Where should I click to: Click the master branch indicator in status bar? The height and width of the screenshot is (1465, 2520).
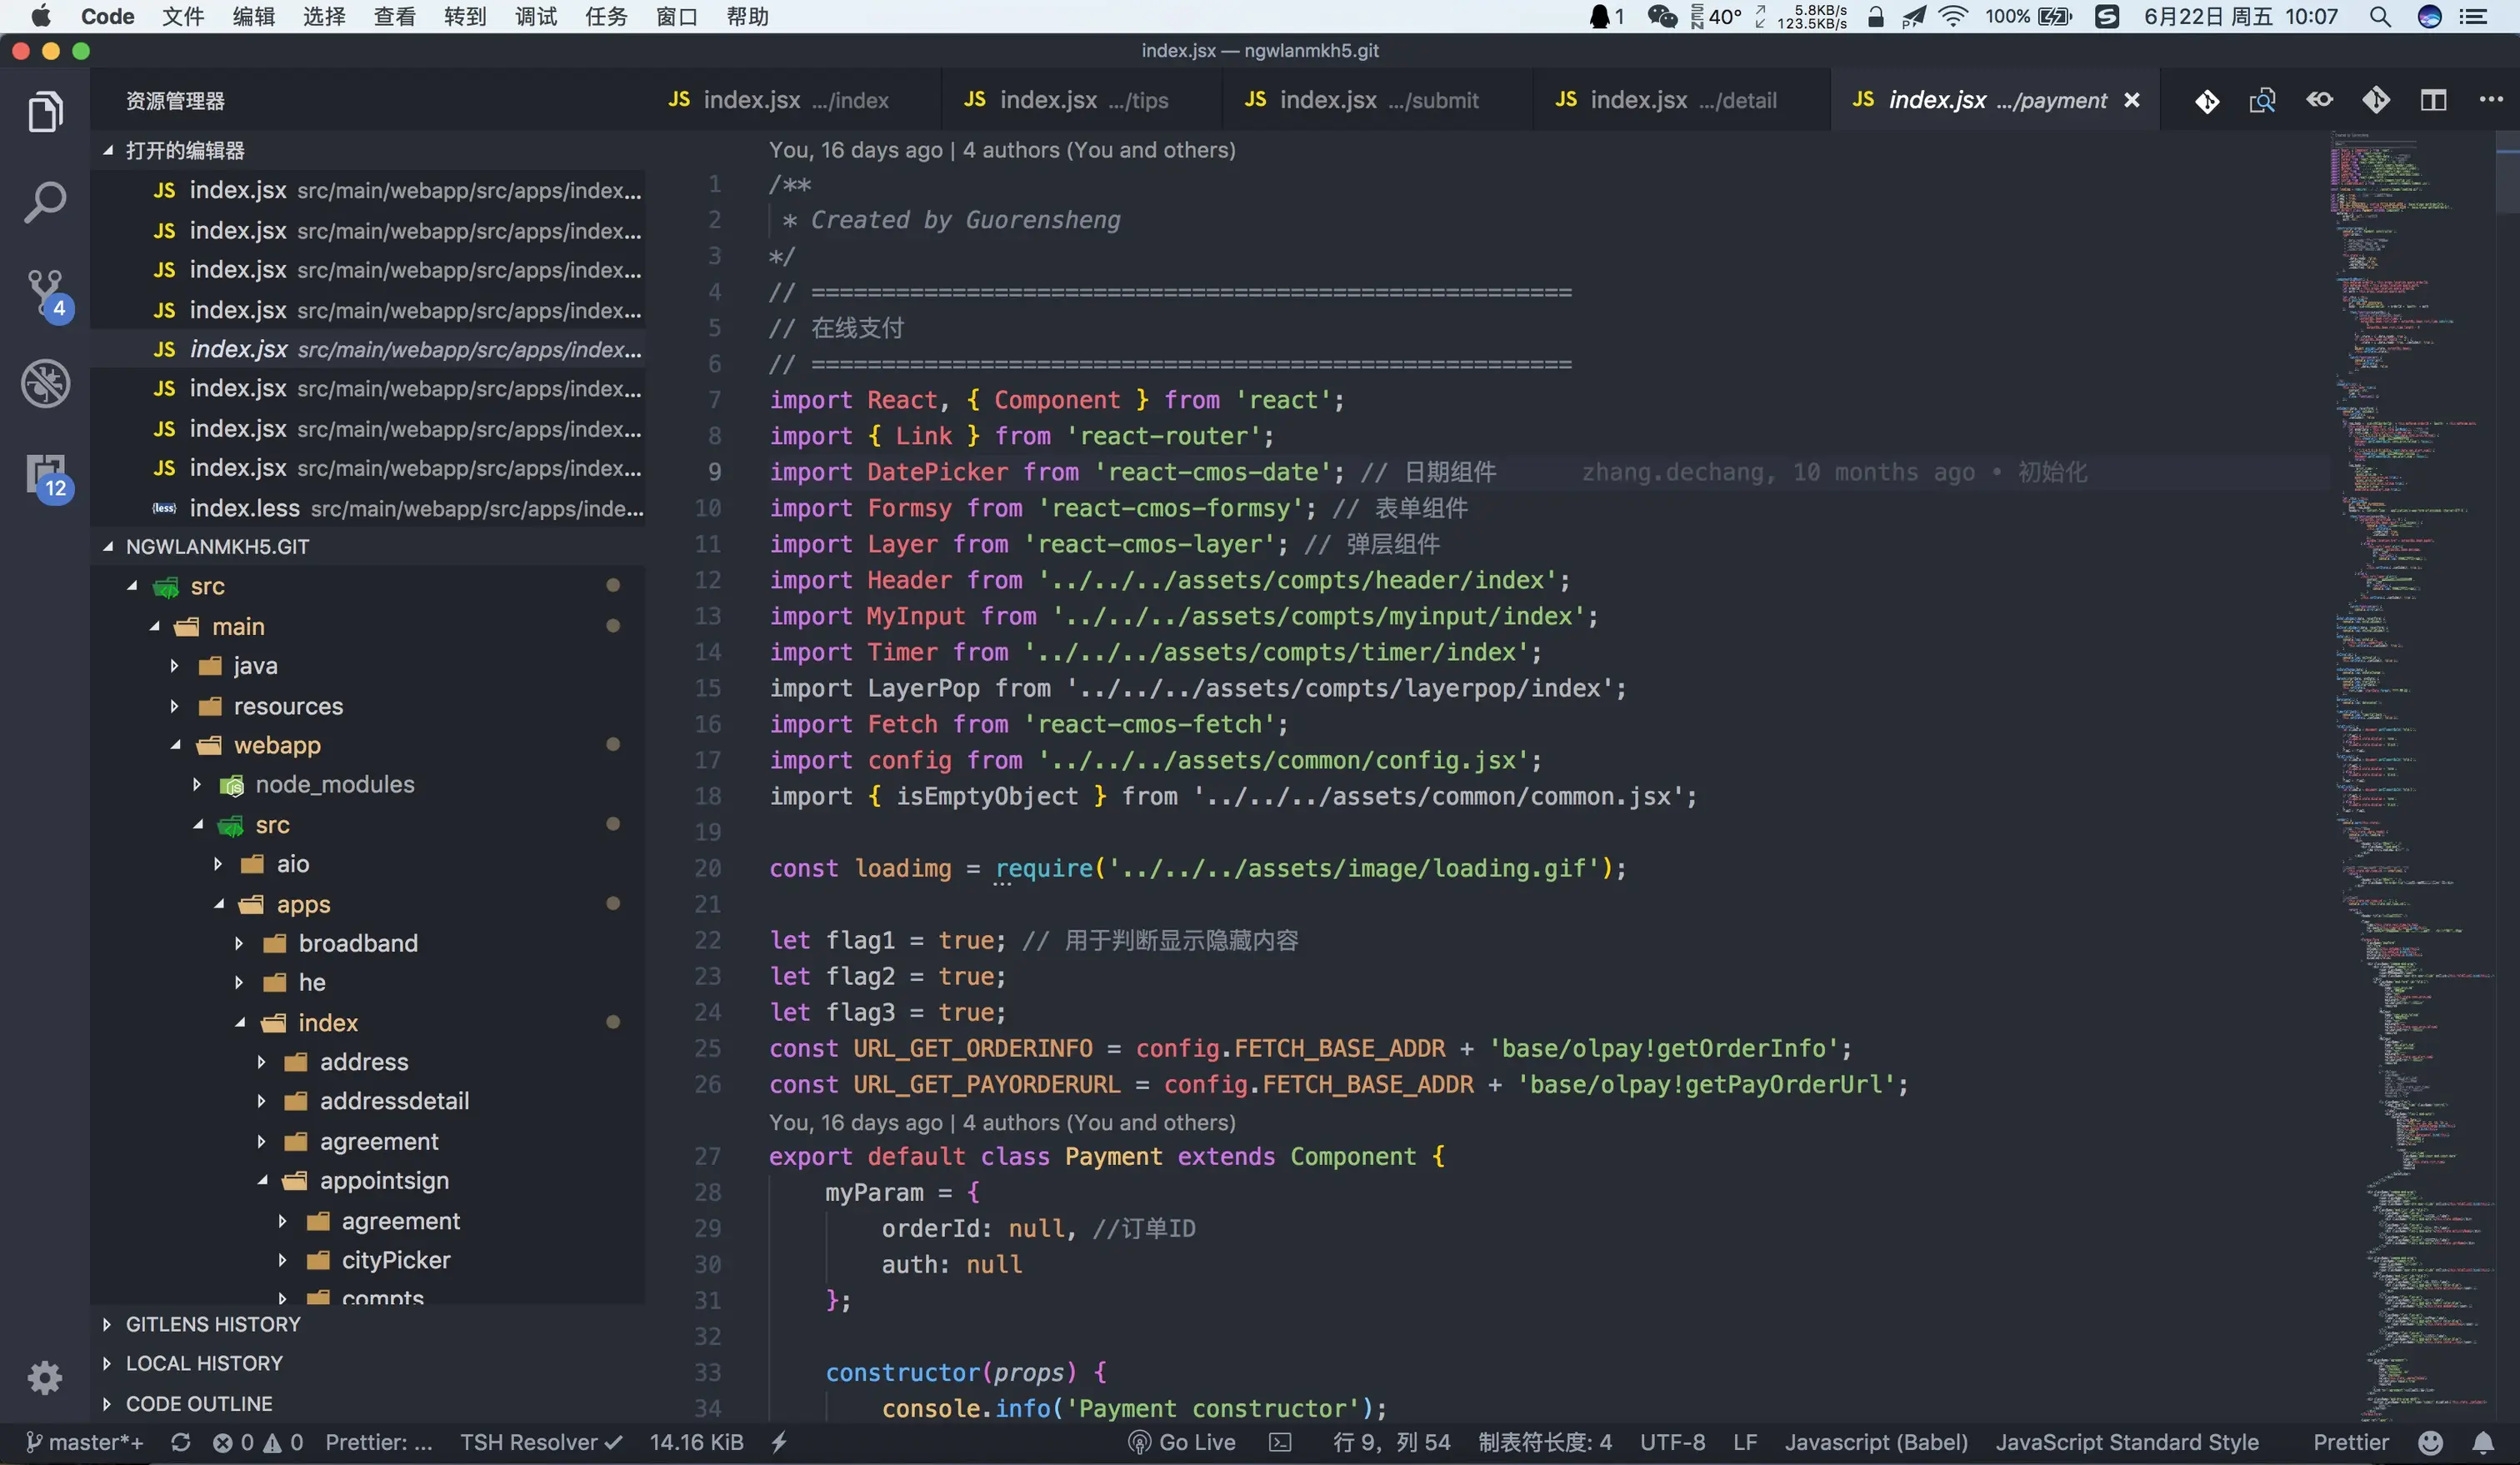point(85,1442)
